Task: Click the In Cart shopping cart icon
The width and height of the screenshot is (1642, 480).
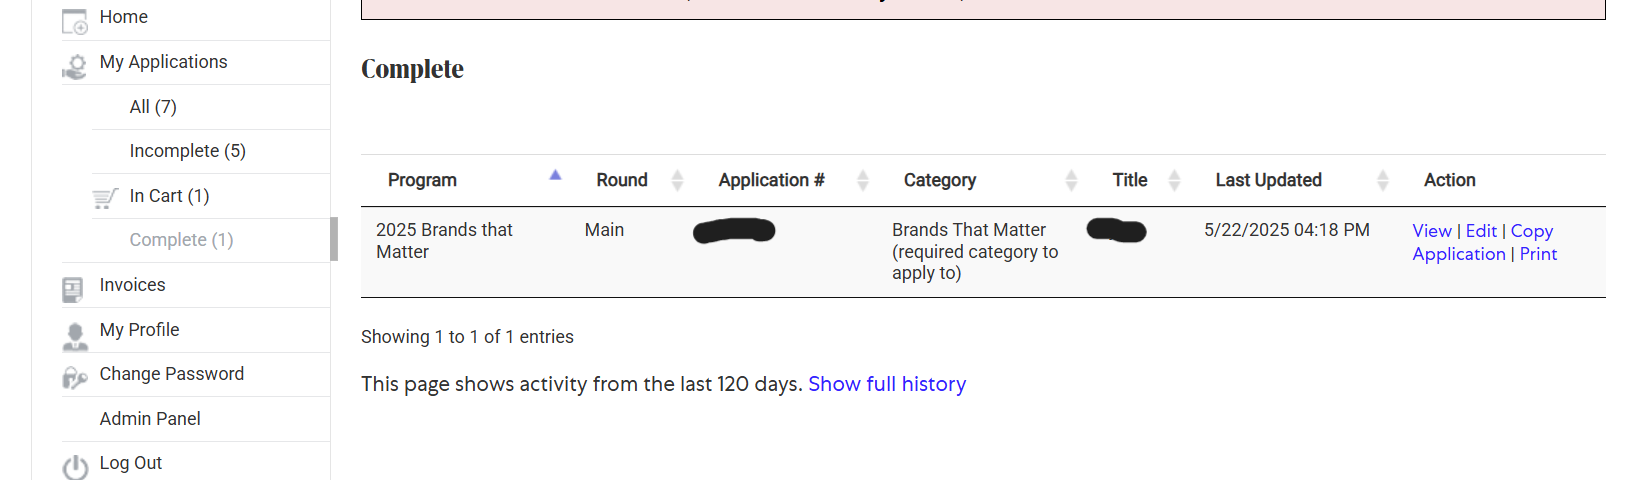Action: point(105,198)
